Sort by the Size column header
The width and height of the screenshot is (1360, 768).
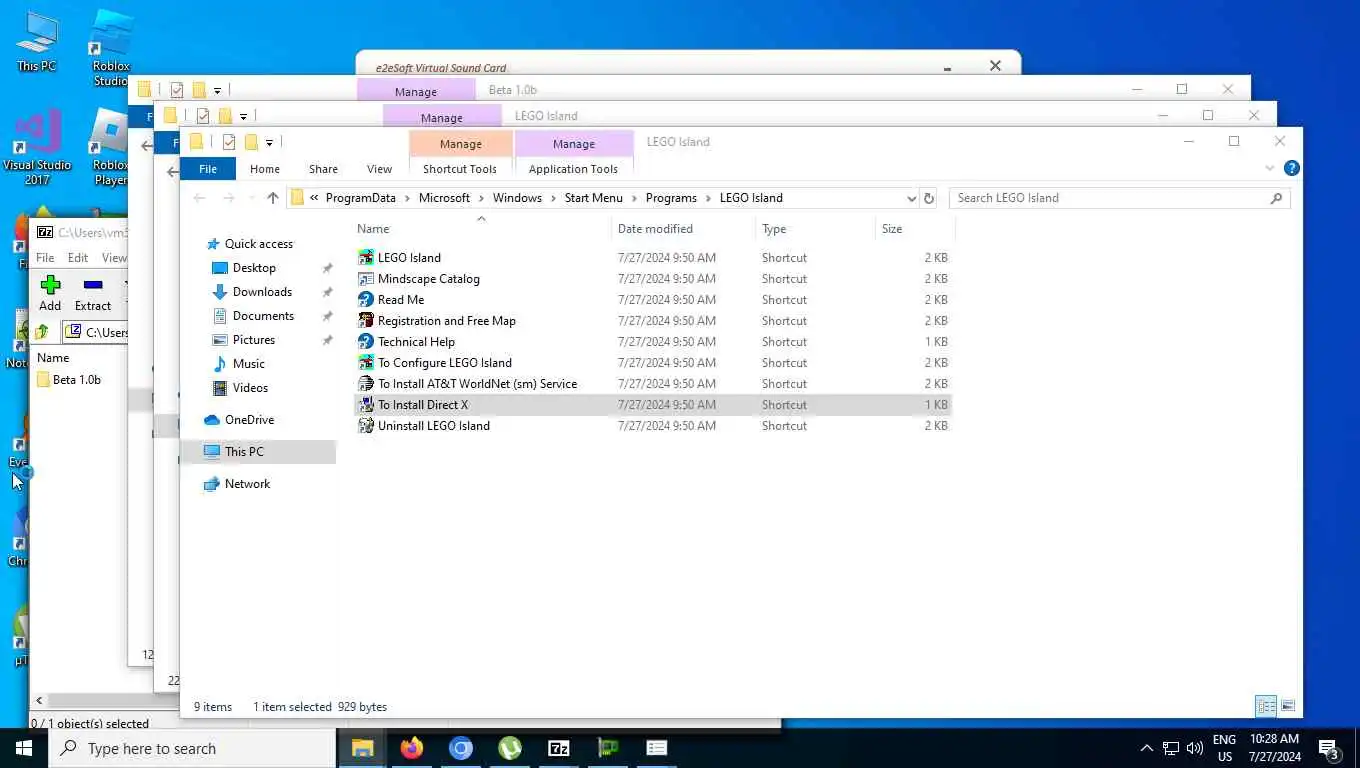[x=915, y=229]
